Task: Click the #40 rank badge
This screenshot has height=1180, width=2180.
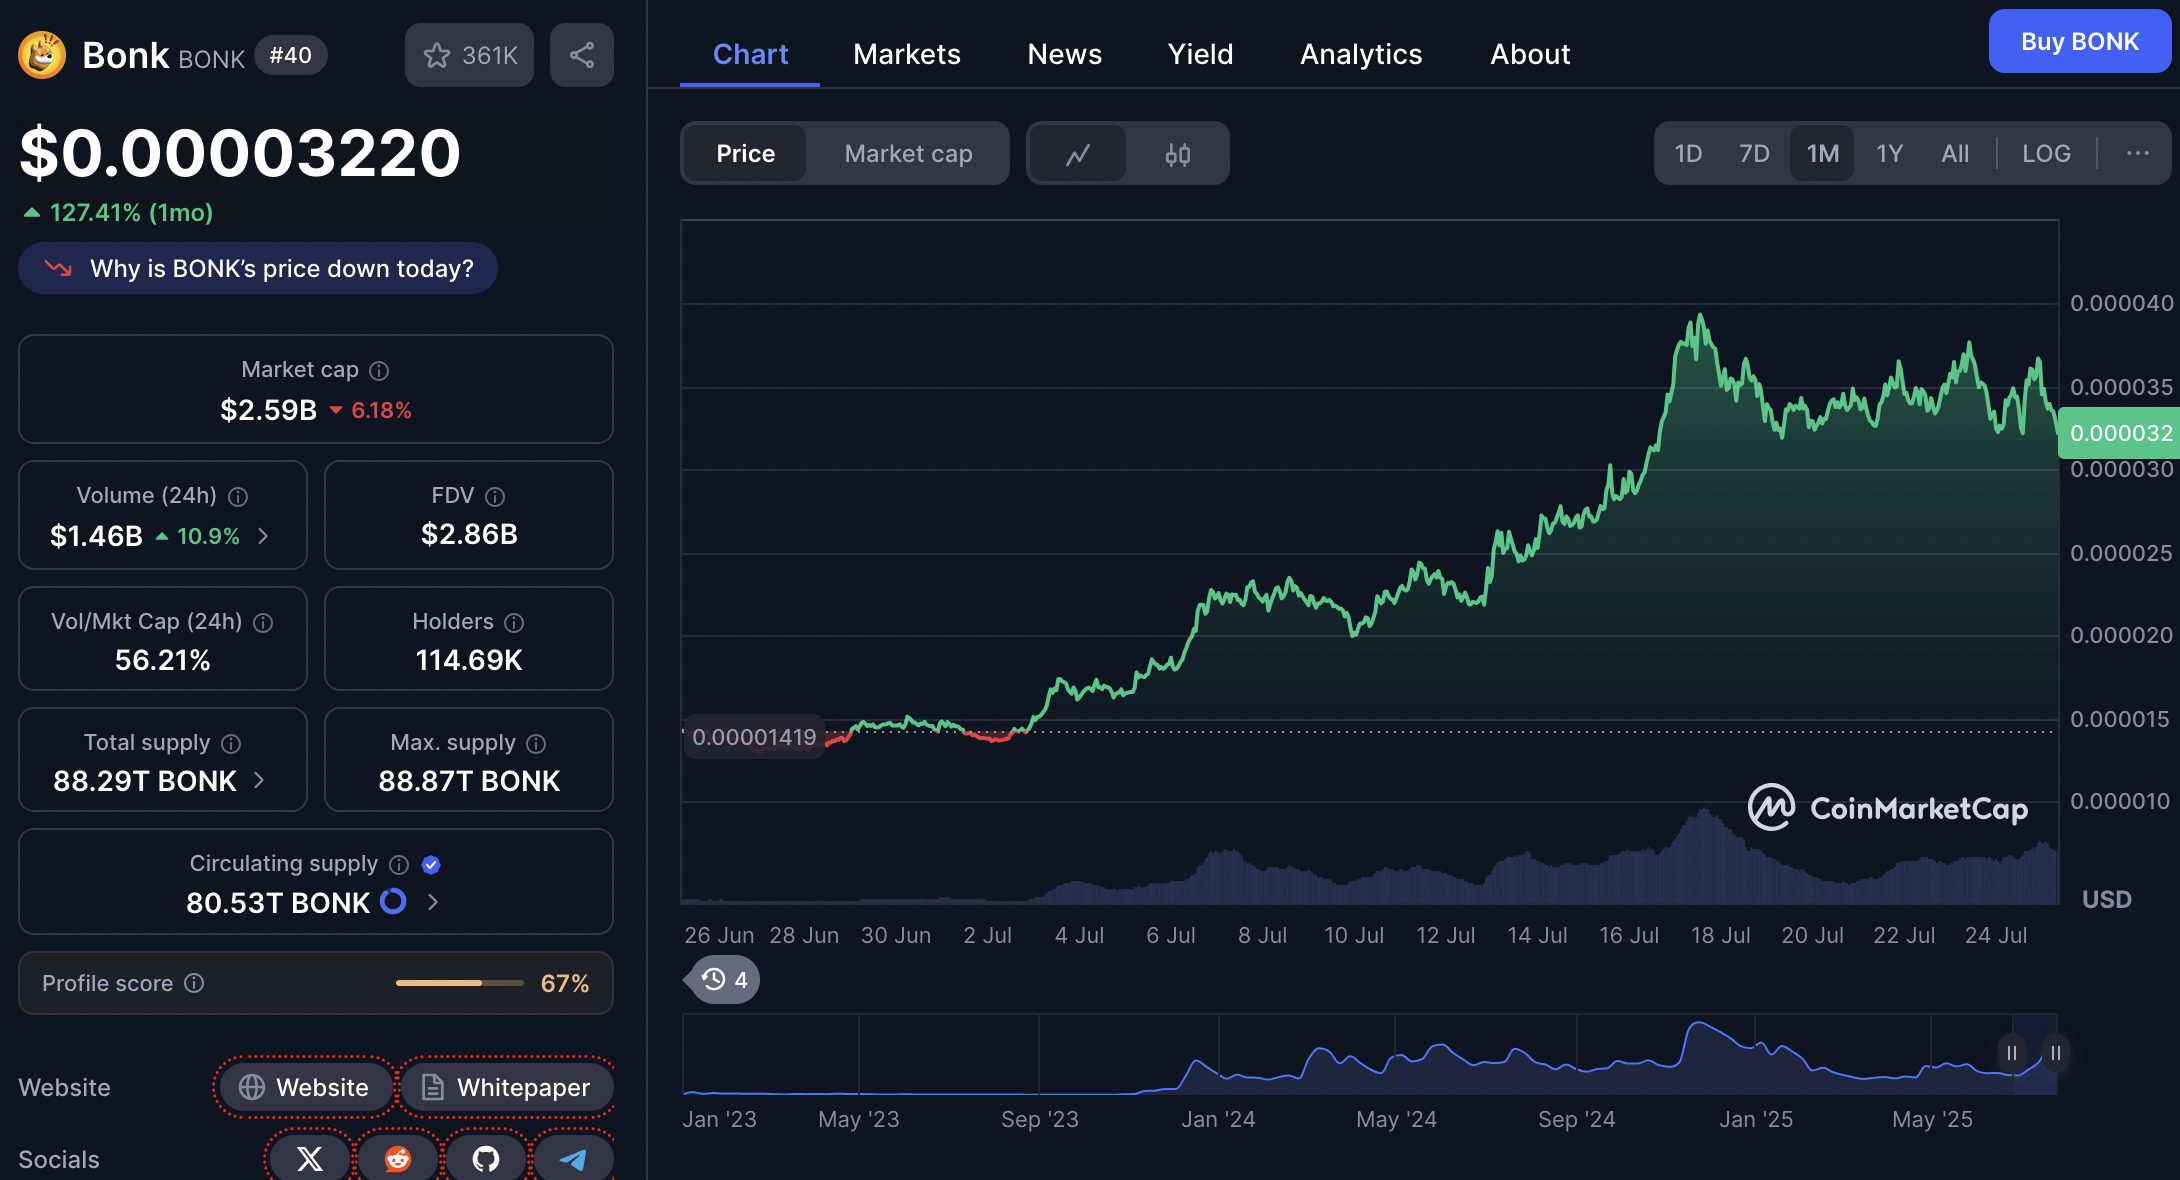Action: coord(290,55)
